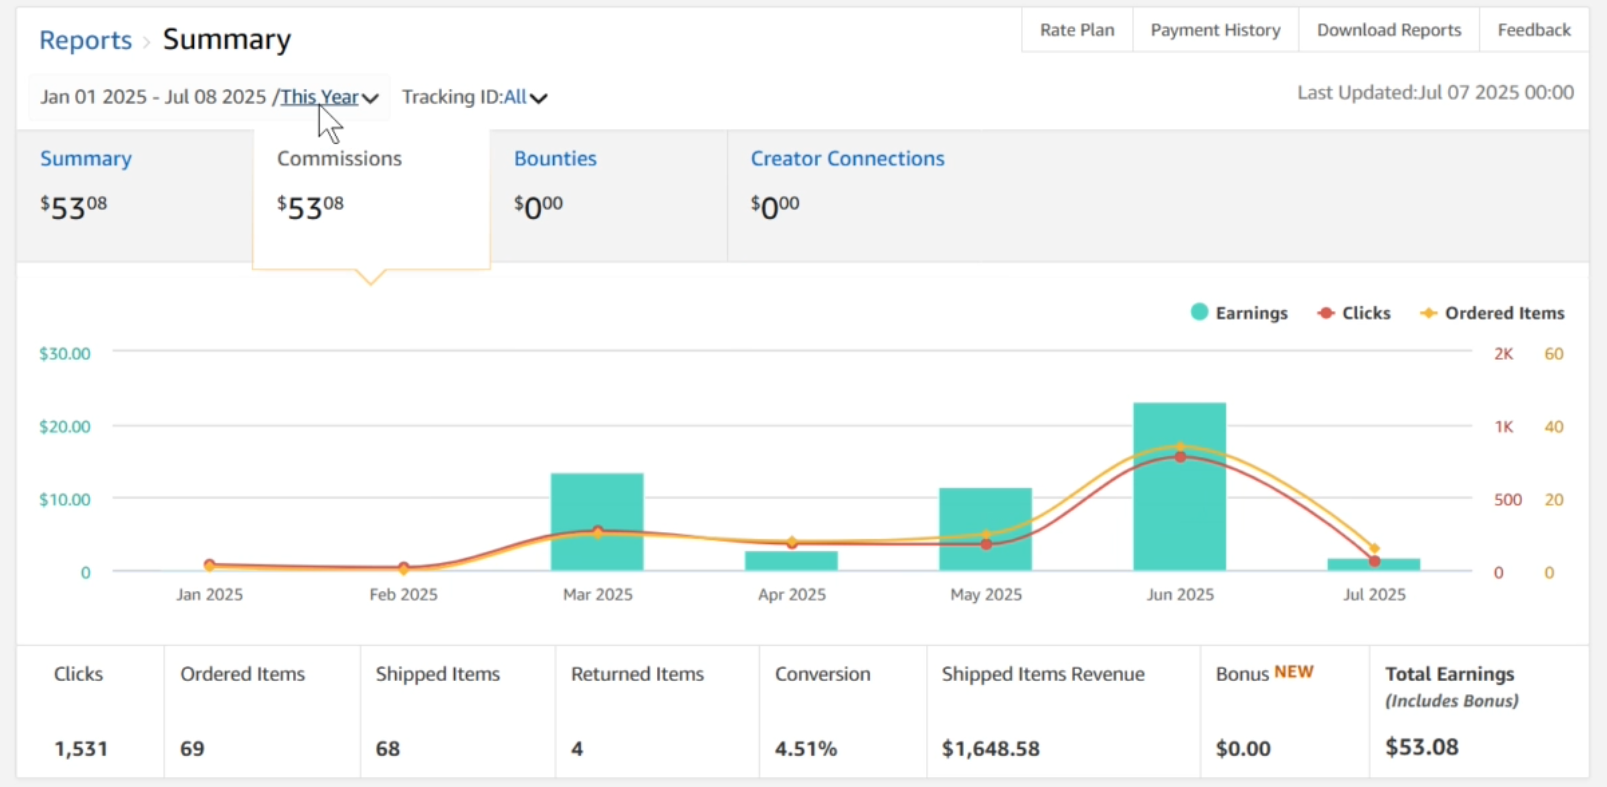This screenshot has height=787, width=1607.
Task: Click the Clicks total 1,531
Action: (81, 749)
